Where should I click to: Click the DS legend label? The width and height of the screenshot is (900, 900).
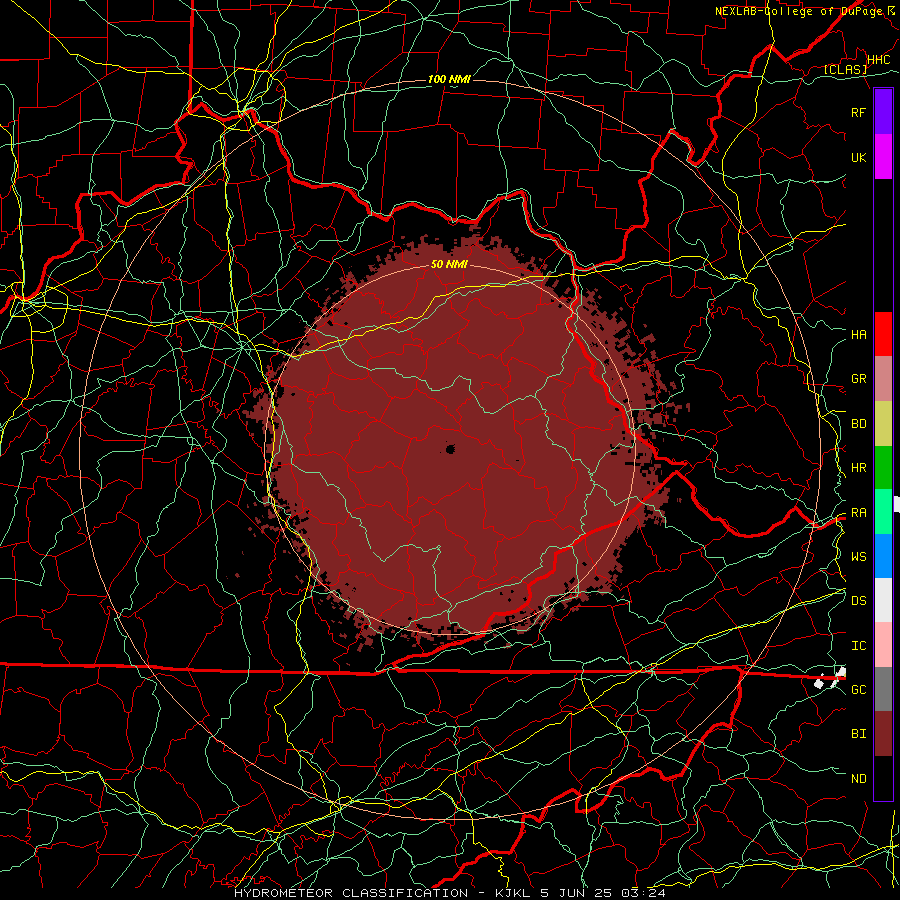pos(859,601)
